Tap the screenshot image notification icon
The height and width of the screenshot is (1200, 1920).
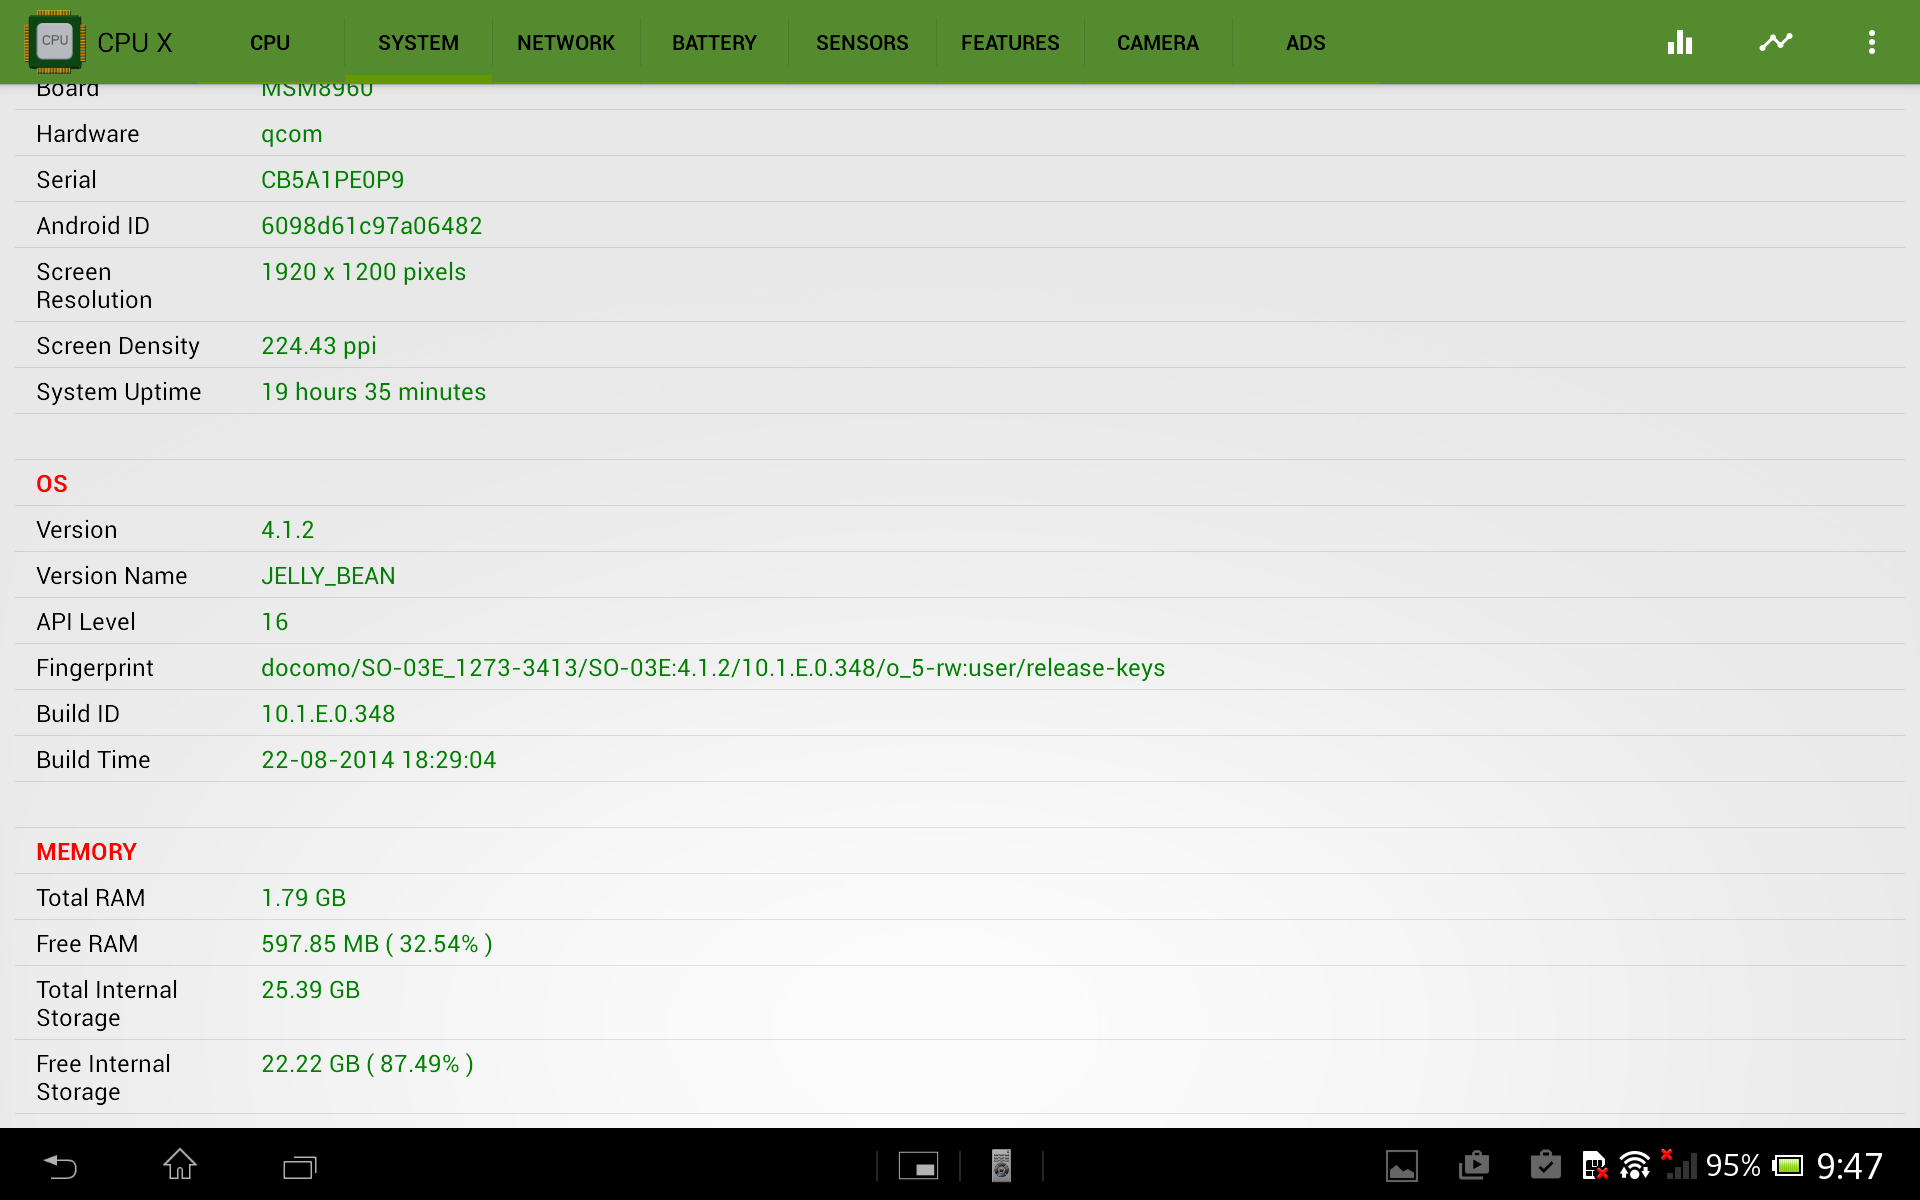(x=1401, y=1166)
